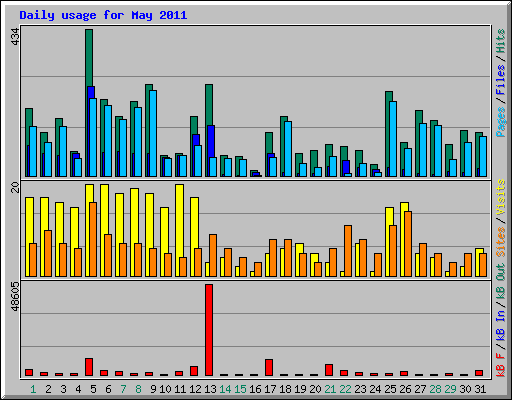512x400 pixels.
Task: Select the red kB bar for day 21
Action: pyautogui.click(x=329, y=370)
